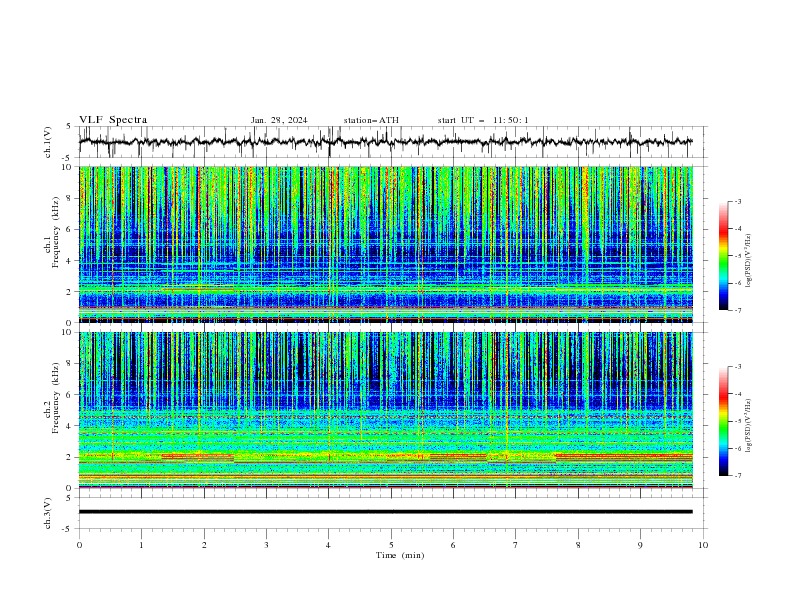This screenshot has width=792, height=612.
Task: Click inside the ch.1 spectrogram panel
Action: [386, 244]
